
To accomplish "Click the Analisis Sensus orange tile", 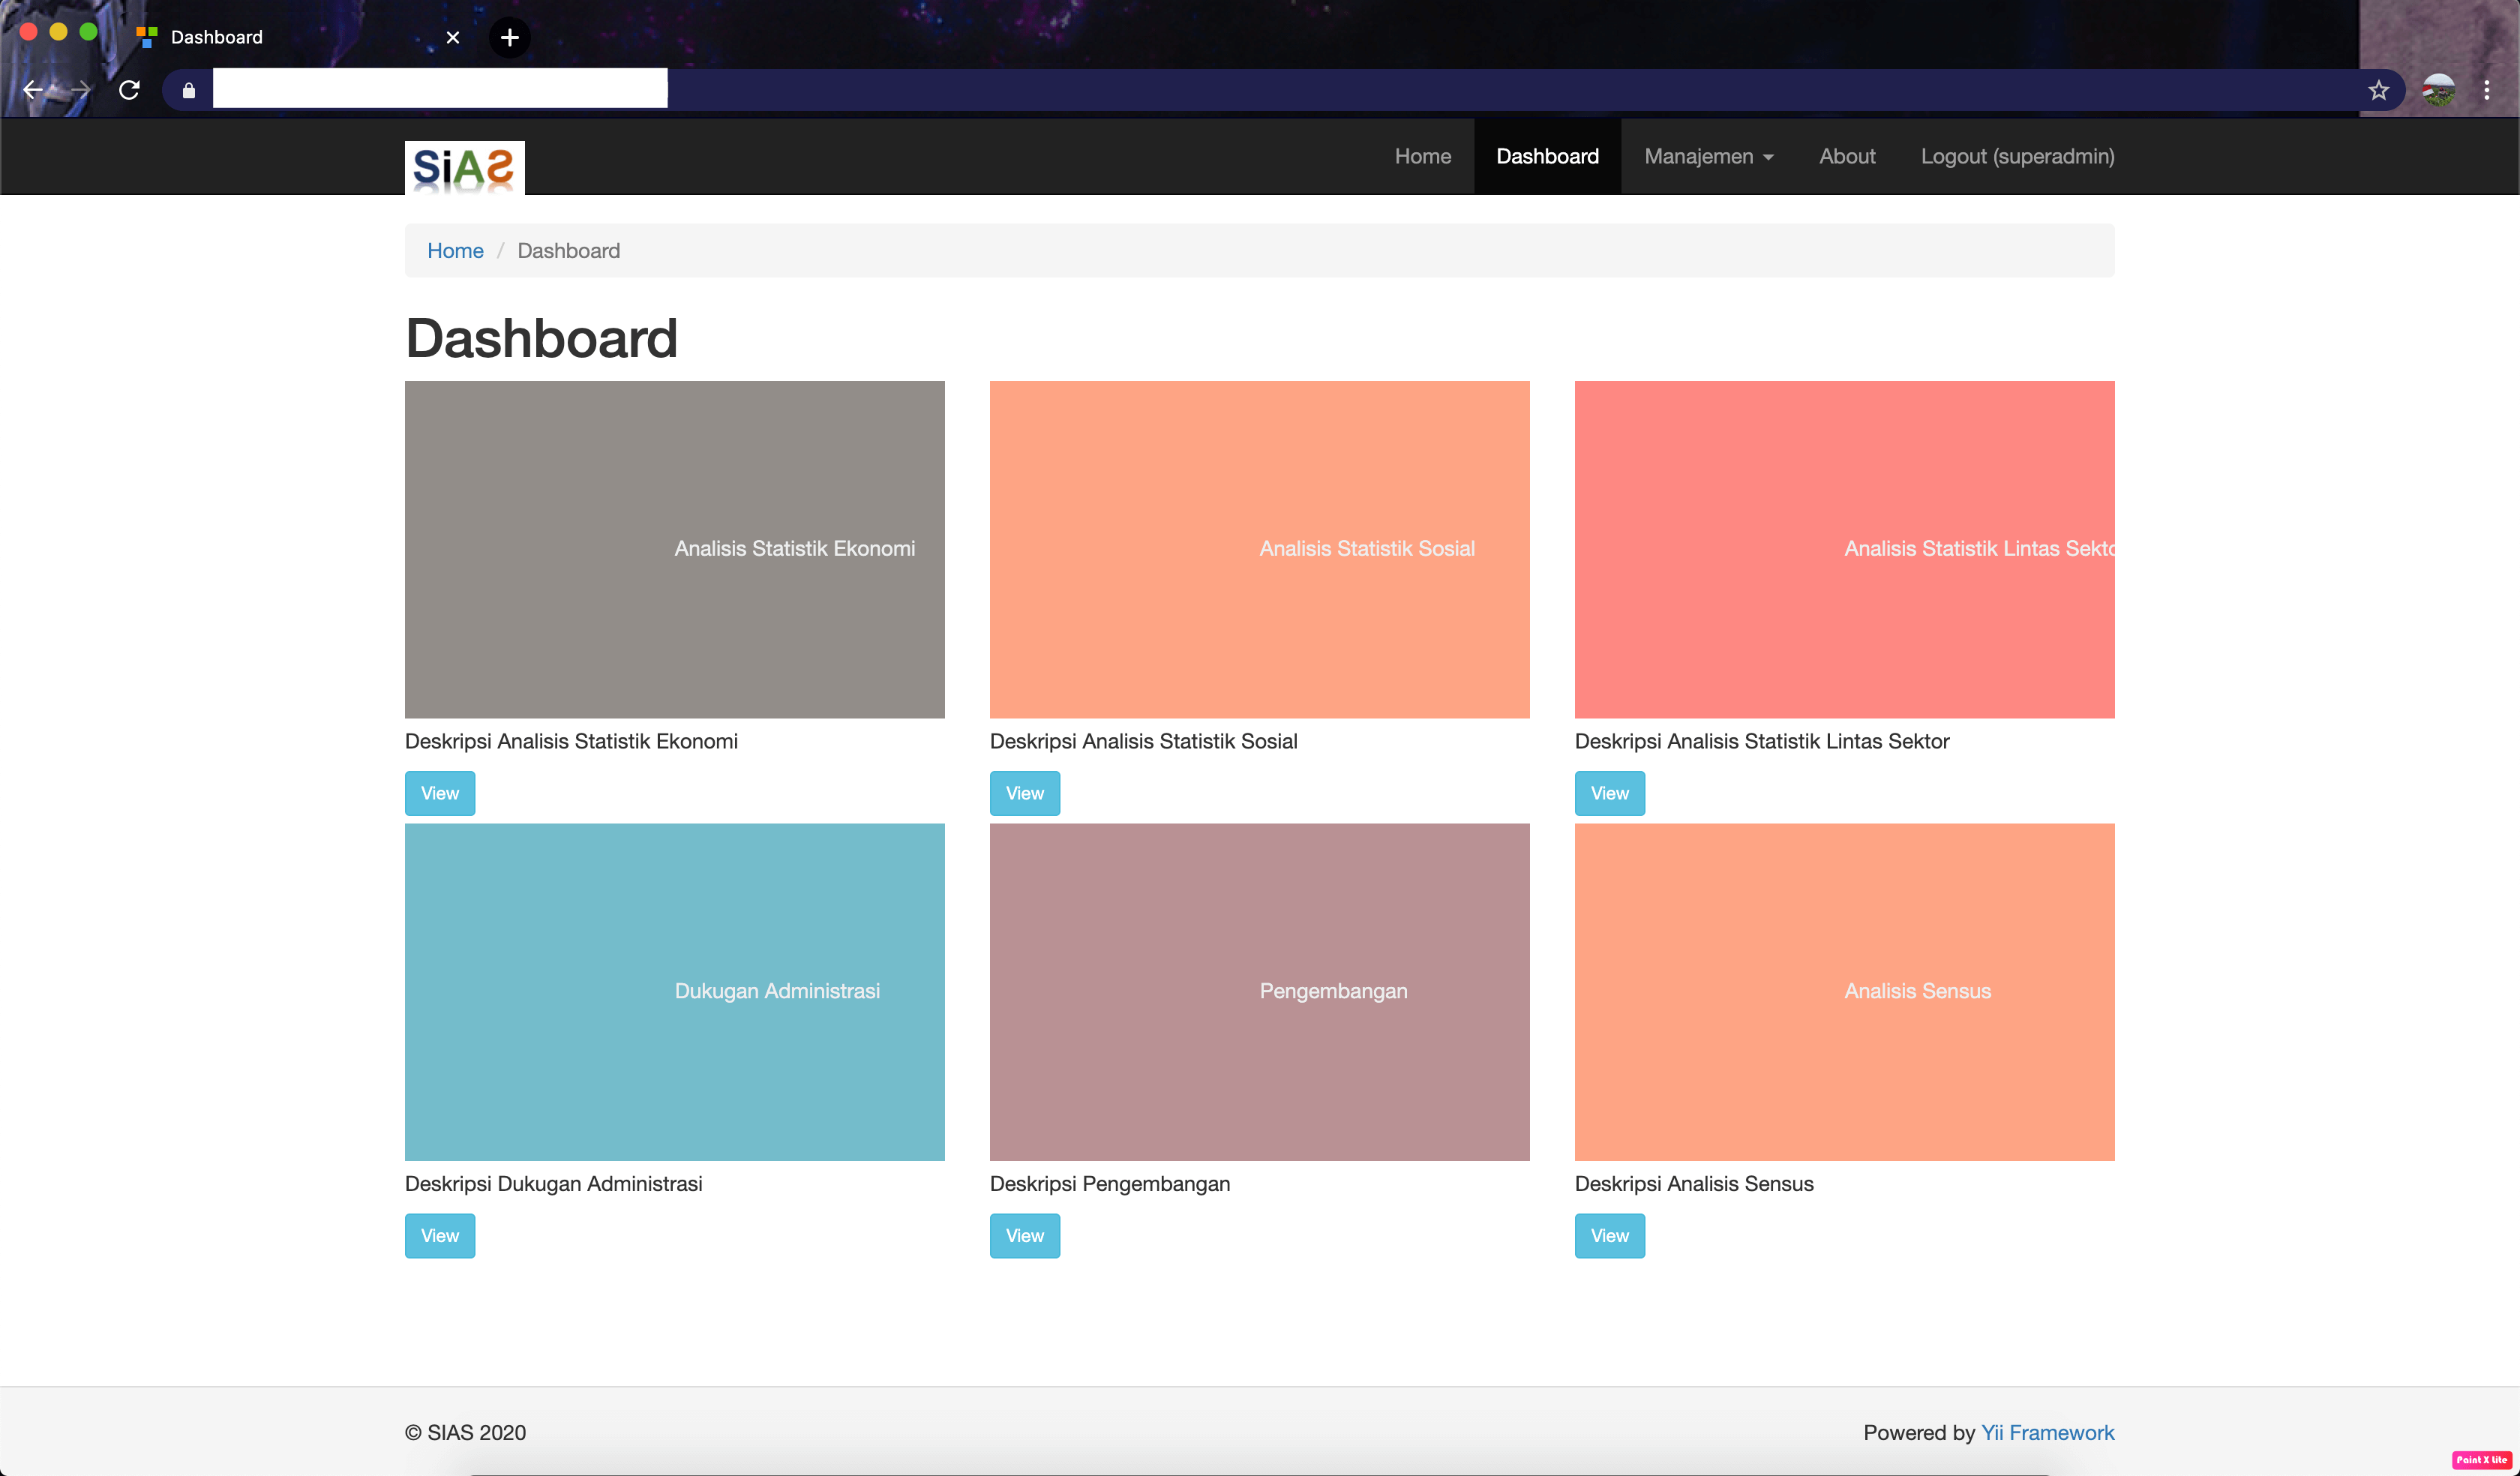I will [x=1845, y=992].
